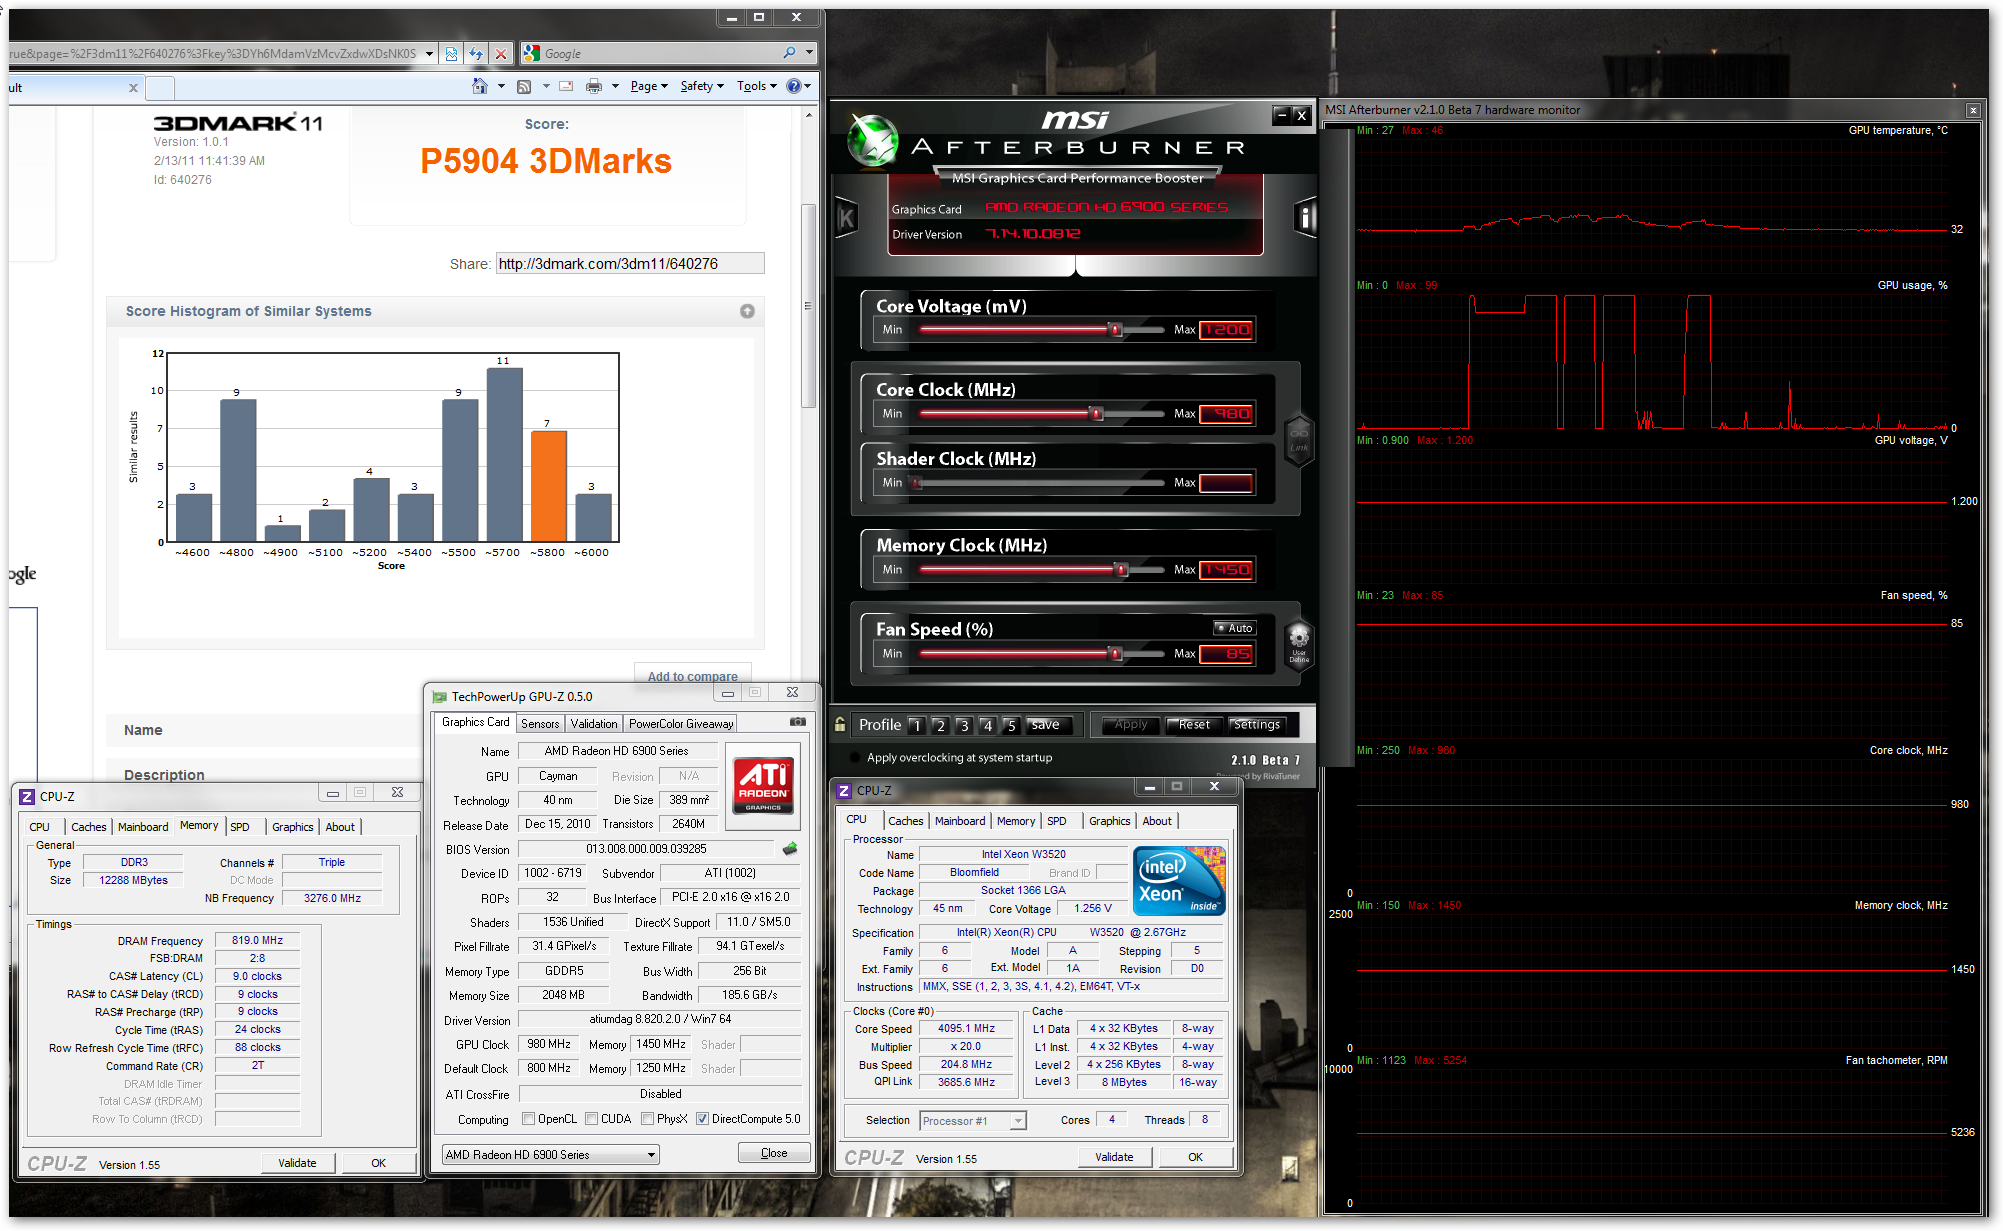
Task: Toggle the DirectCompute 5.0 checkbox
Action: click(x=703, y=1119)
